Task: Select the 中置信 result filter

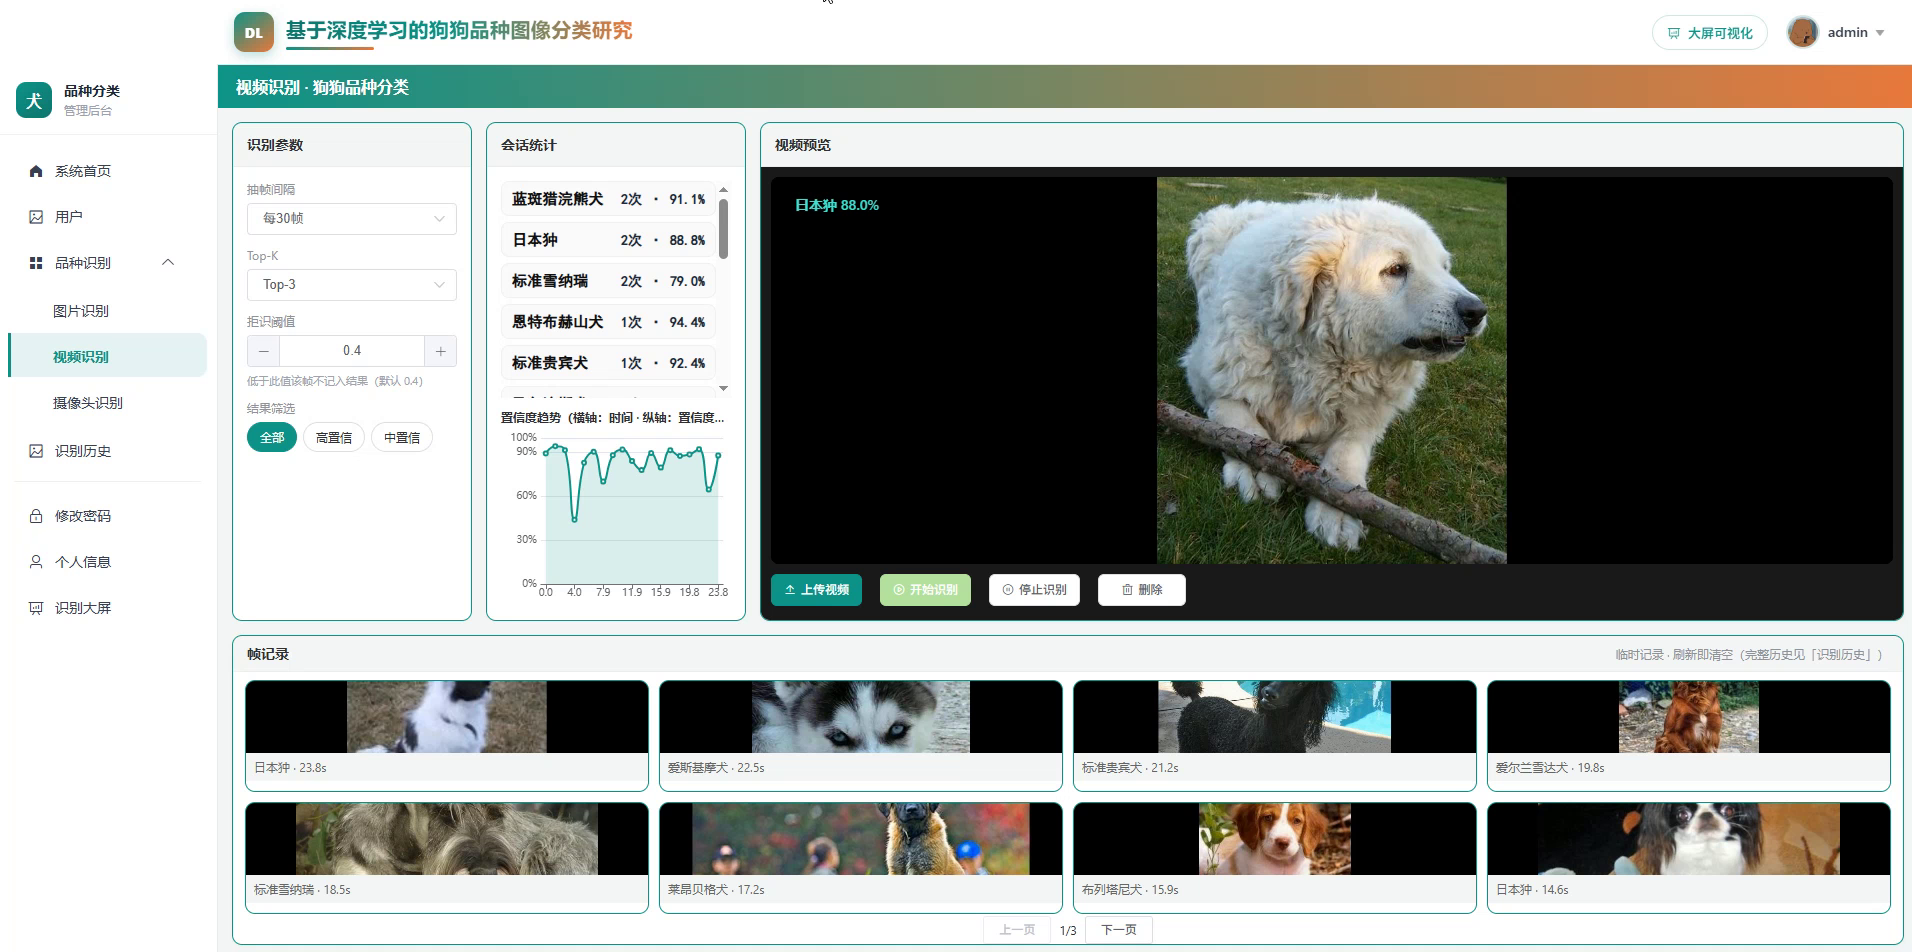Action: tap(402, 438)
